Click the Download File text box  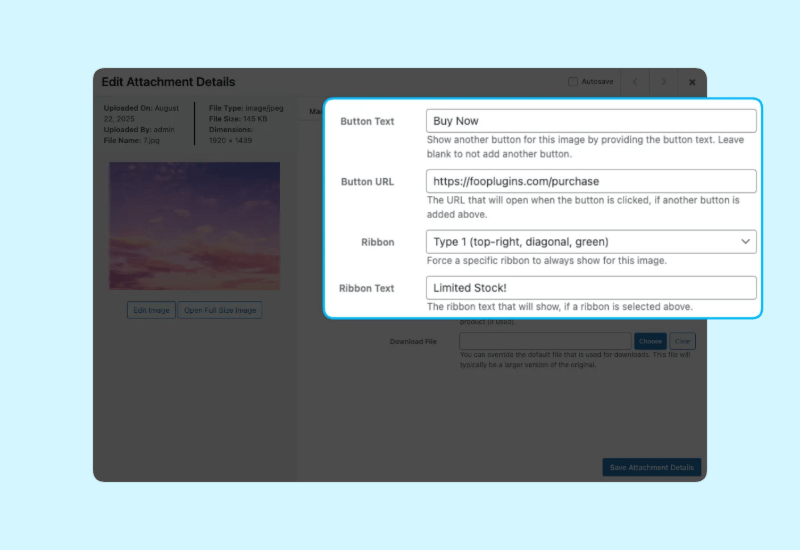(x=545, y=341)
